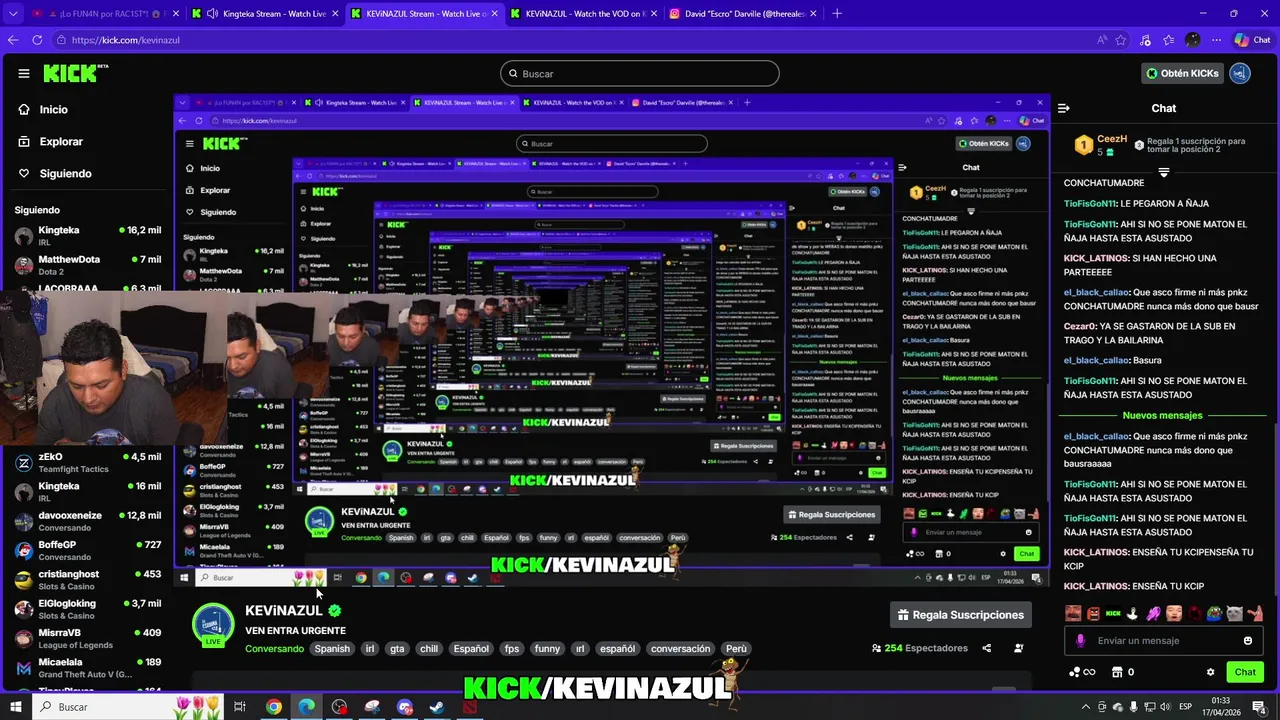Screen dimensions: 1280x720
Task: Open user profile avatar on Kick header
Action: 1240,73
